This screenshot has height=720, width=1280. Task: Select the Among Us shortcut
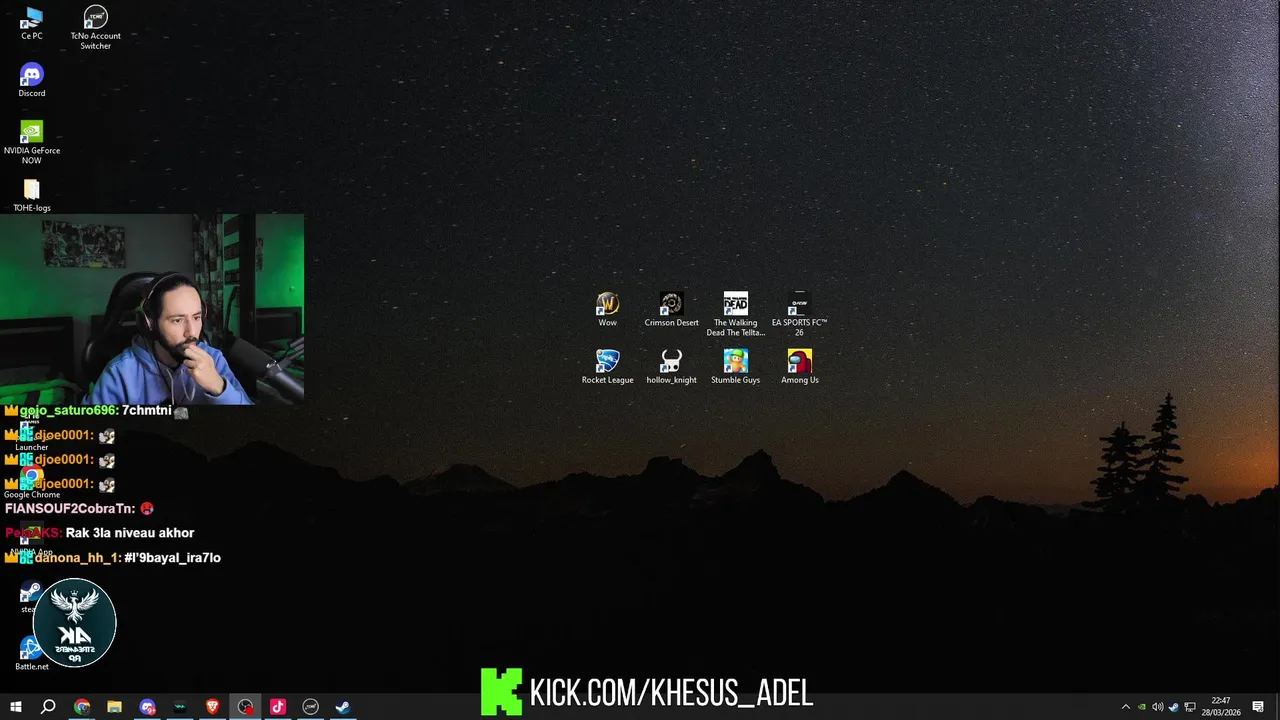click(x=799, y=366)
